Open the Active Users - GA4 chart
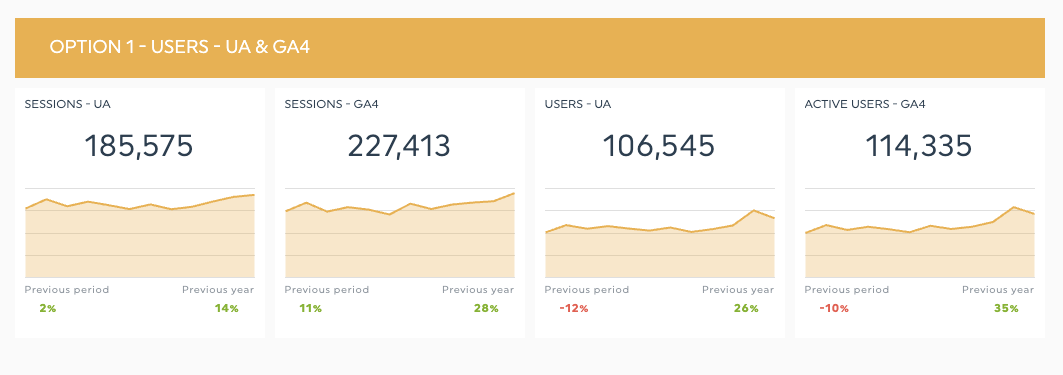Screen dimensions: 1063x375 coord(920,233)
